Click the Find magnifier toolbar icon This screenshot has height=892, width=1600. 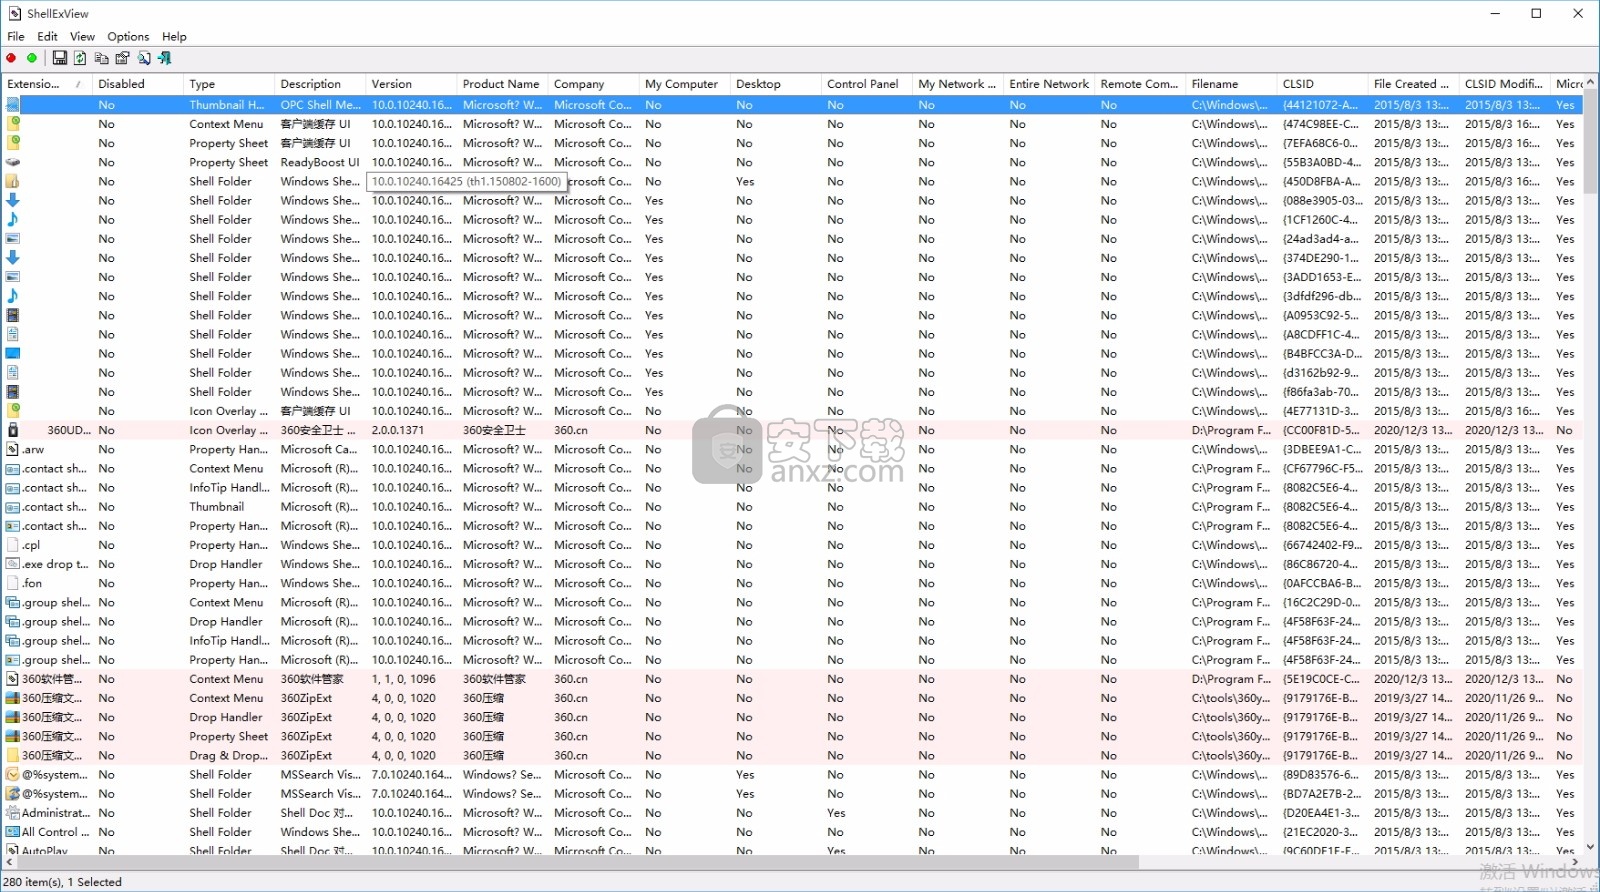(x=144, y=58)
